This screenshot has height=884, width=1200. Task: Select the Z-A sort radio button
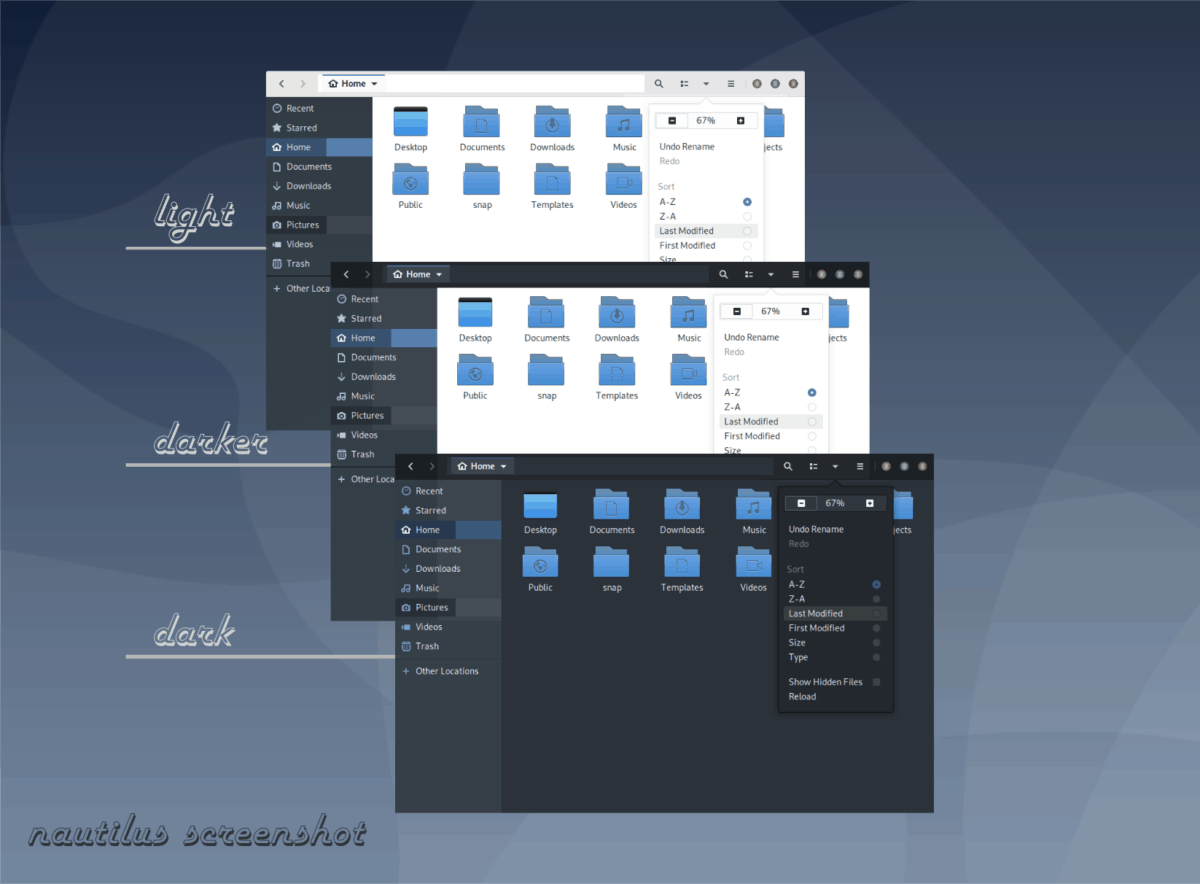pyautogui.click(x=795, y=598)
